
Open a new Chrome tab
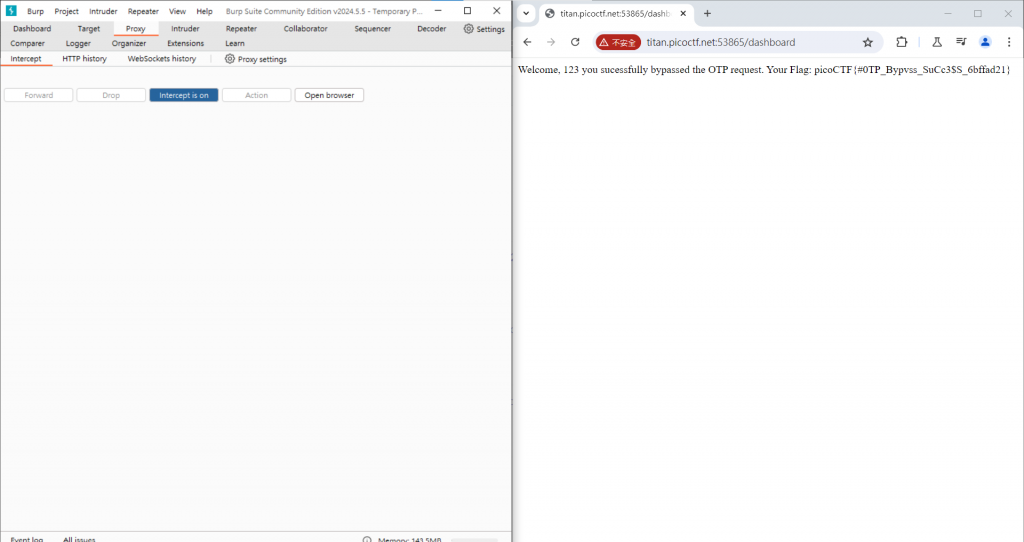click(x=707, y=13)
